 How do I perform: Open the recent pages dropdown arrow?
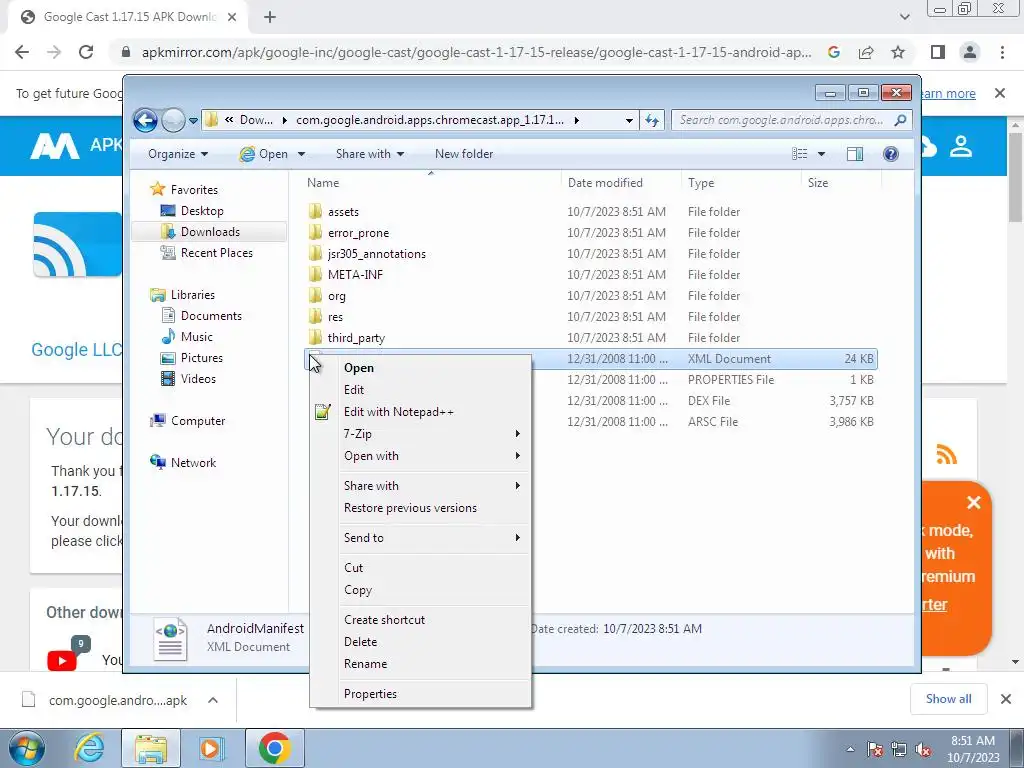[x=193, y=121]
